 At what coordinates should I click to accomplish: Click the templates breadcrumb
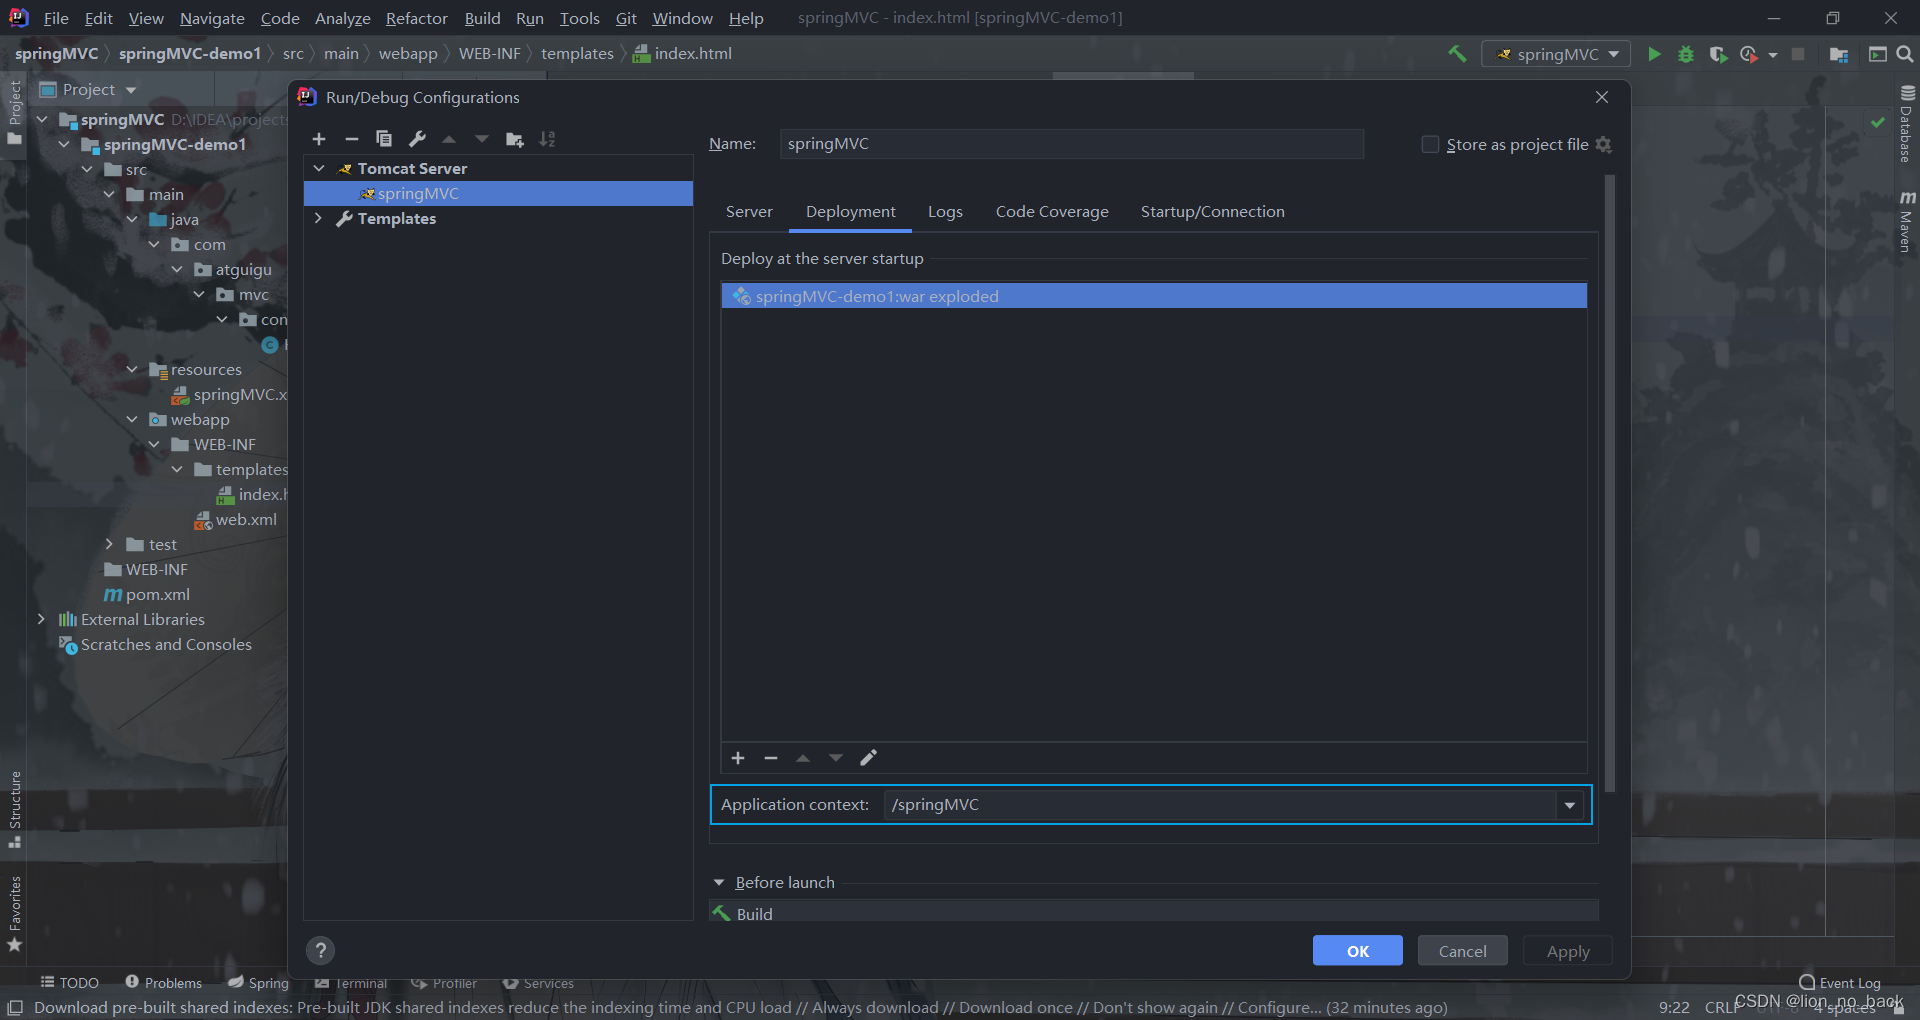(577, 54)
